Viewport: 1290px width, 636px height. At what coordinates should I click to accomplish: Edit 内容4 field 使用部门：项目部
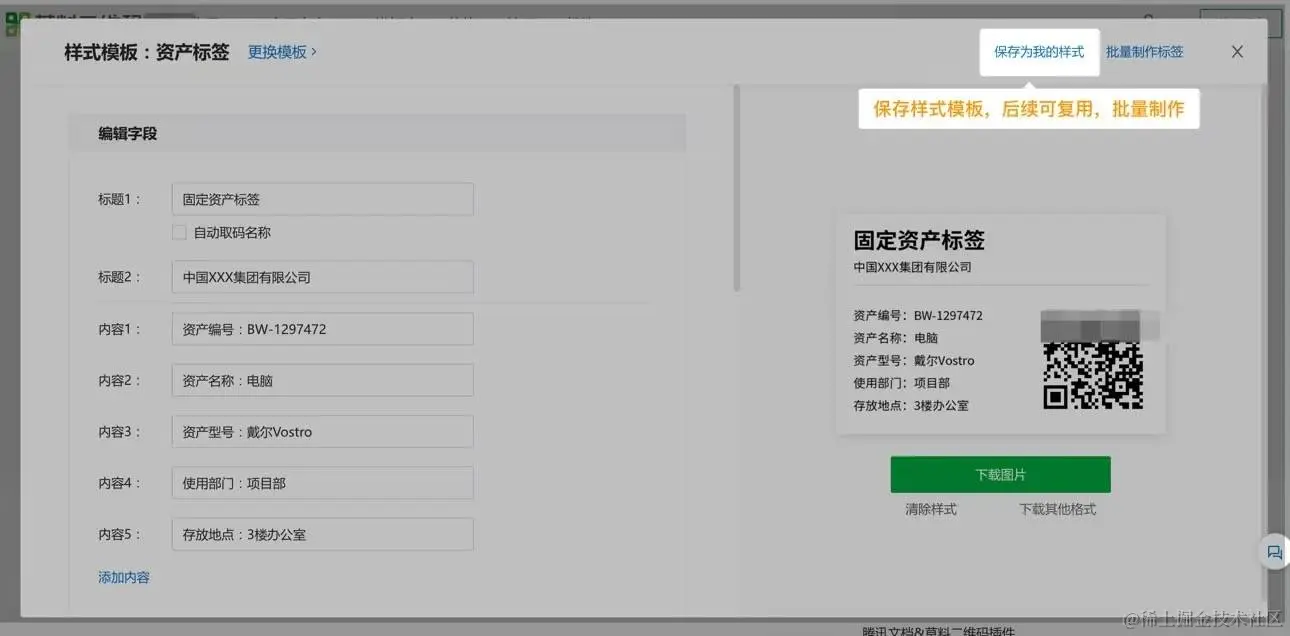click(x=322, y=483)
